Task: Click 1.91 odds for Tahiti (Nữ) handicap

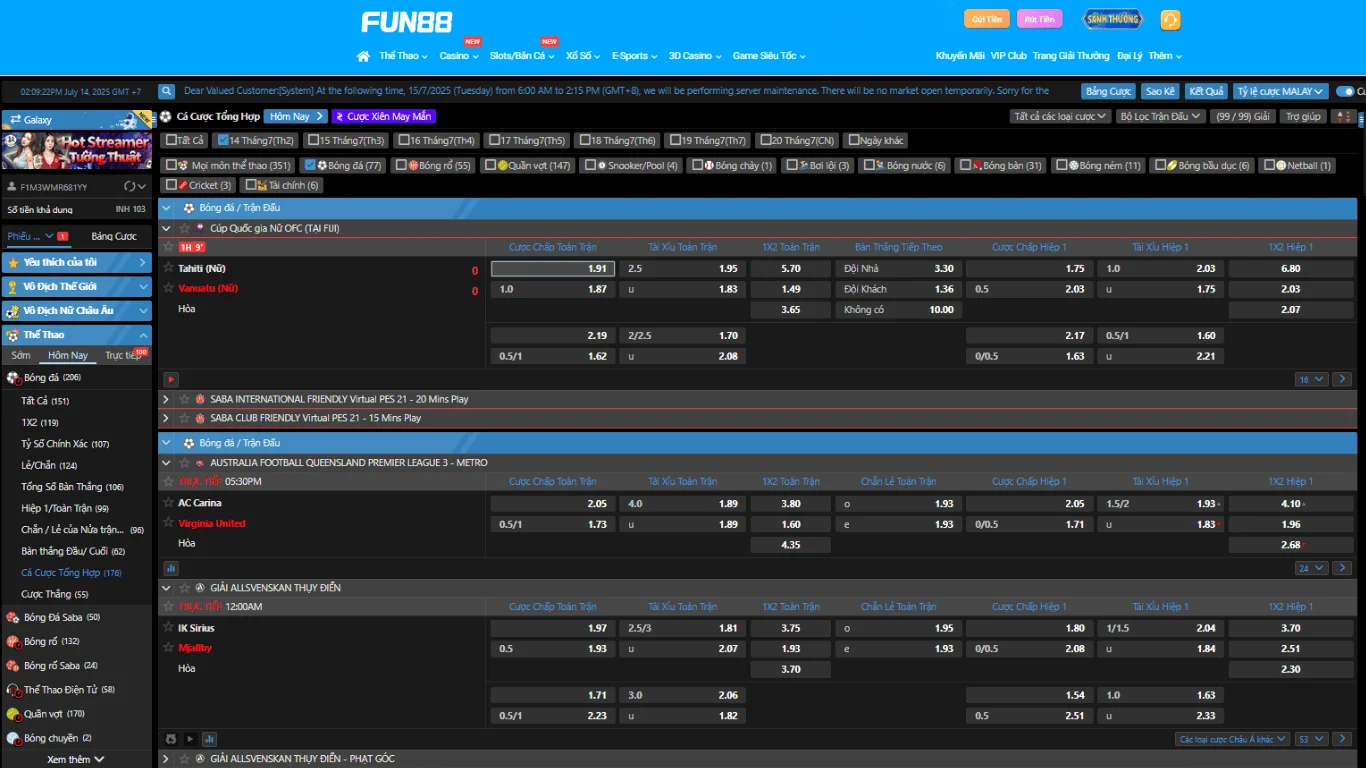Action: click(x=552, y=269)
